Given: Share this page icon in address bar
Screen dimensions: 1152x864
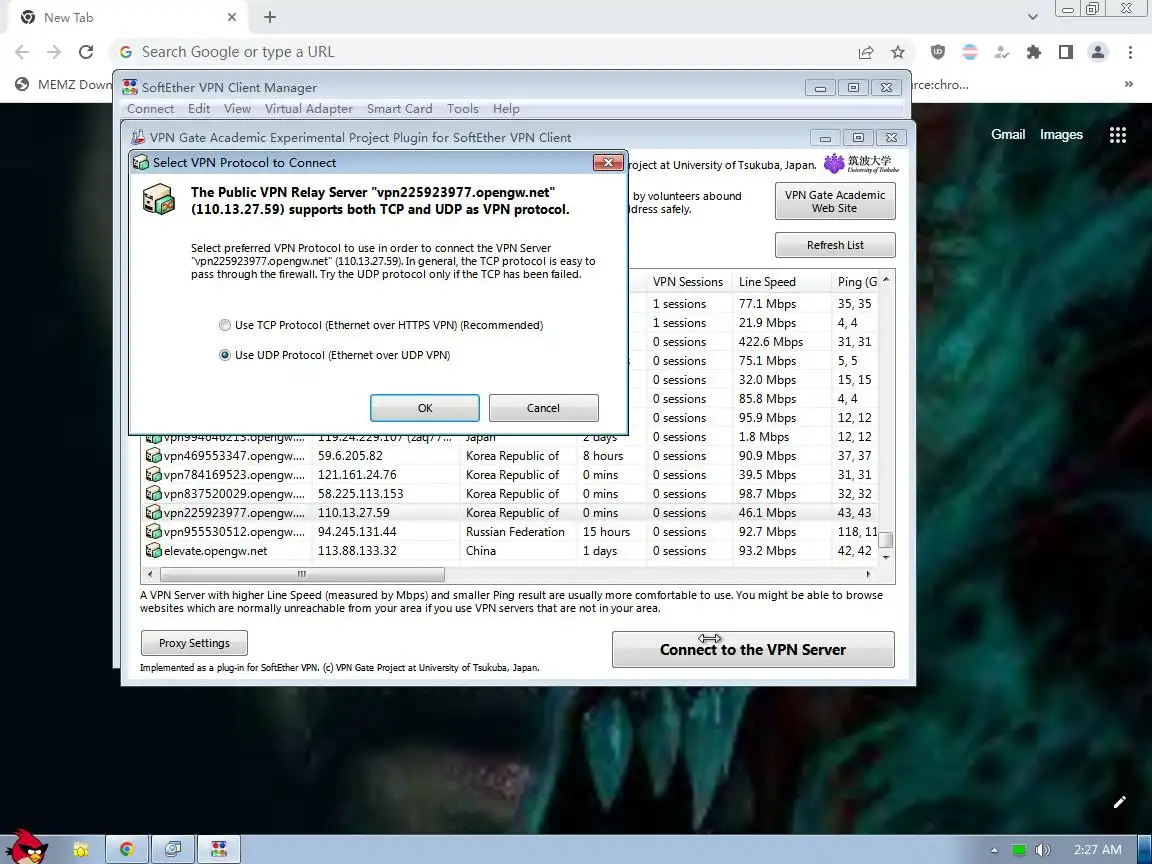Looking at the screenshot, I should tap(865, 52).
